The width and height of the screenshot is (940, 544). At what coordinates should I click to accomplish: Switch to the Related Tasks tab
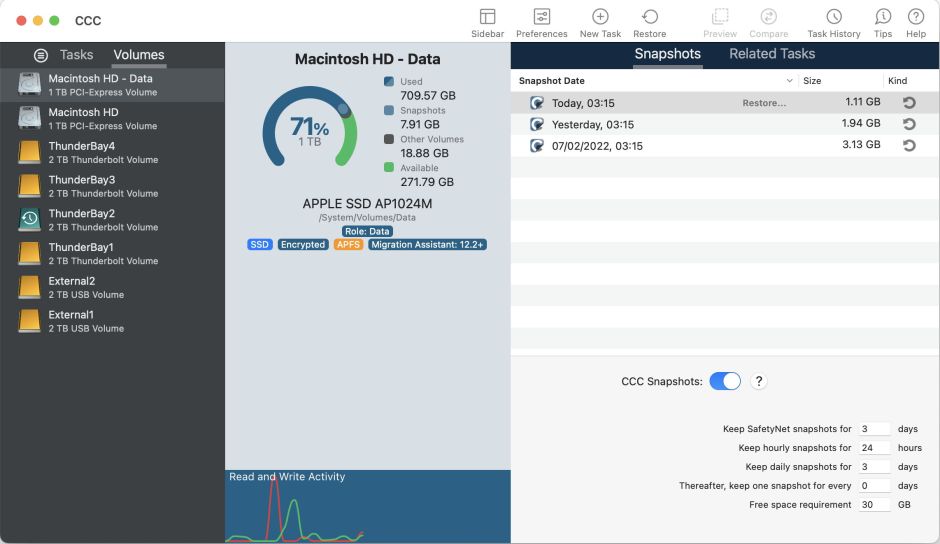771,54
